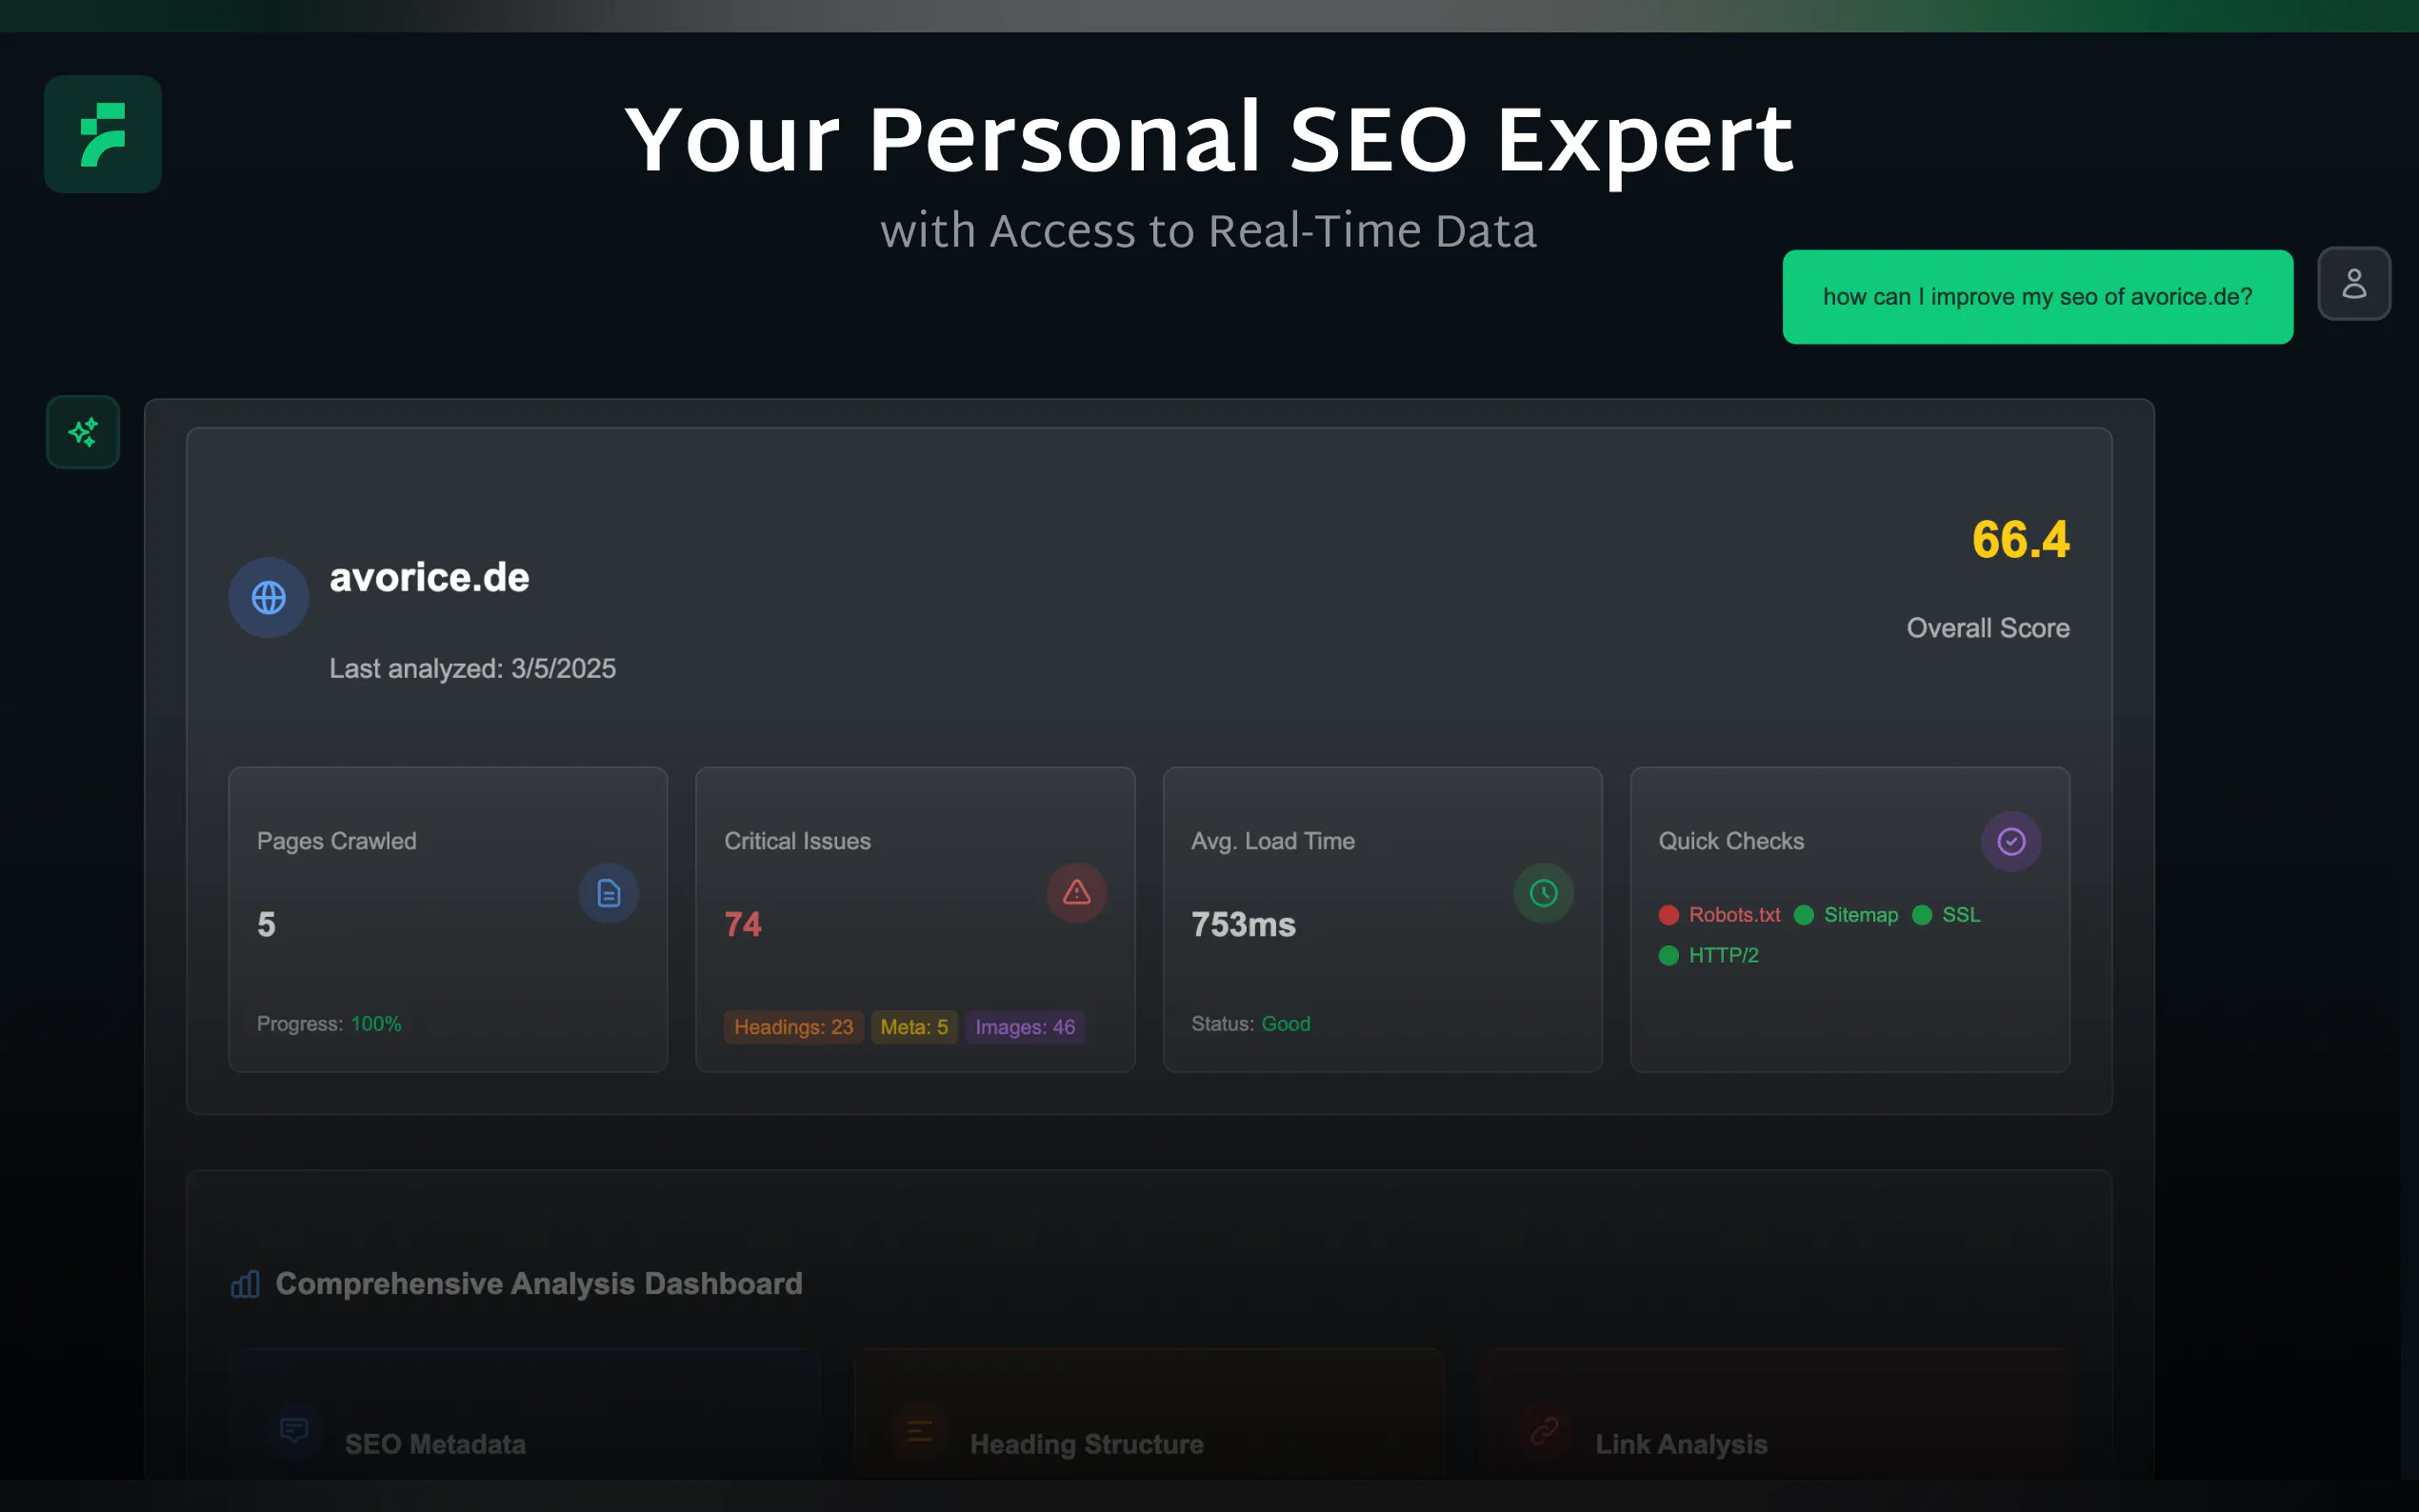Viewport: 2419px width, 1512px height.
Task: Click the globe icon beside avorice.de
Action: pyautogui.click(x=268, y=597)
